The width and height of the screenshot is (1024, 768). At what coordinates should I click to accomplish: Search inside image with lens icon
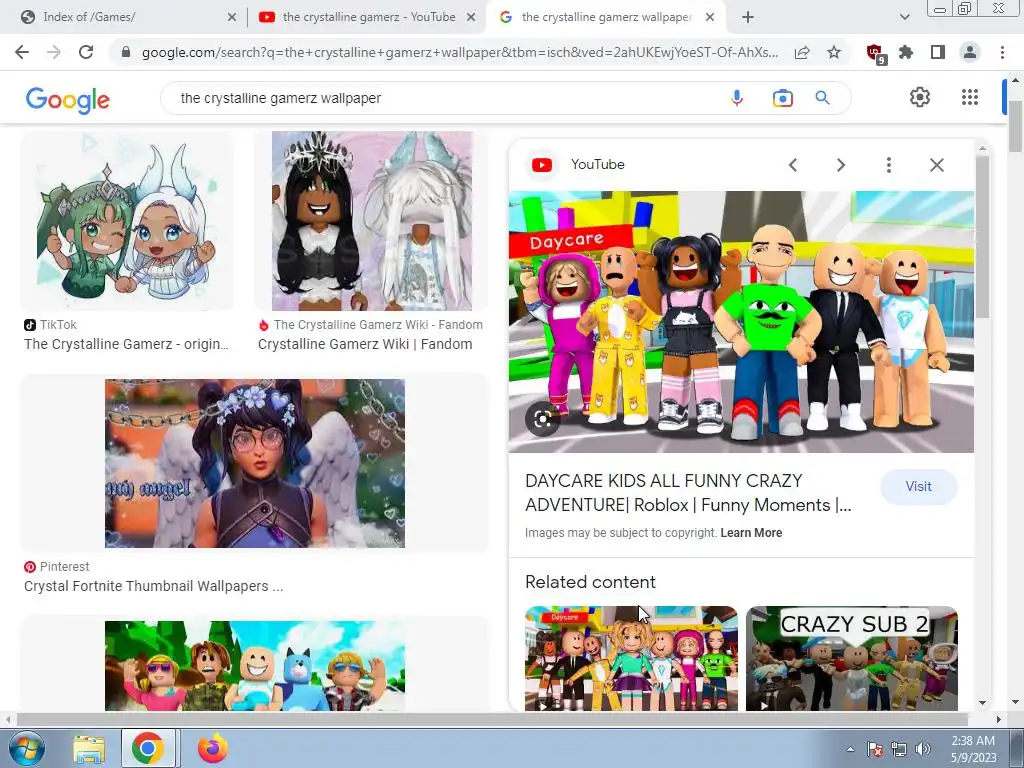pyautogui.click(x=543, y=419)
